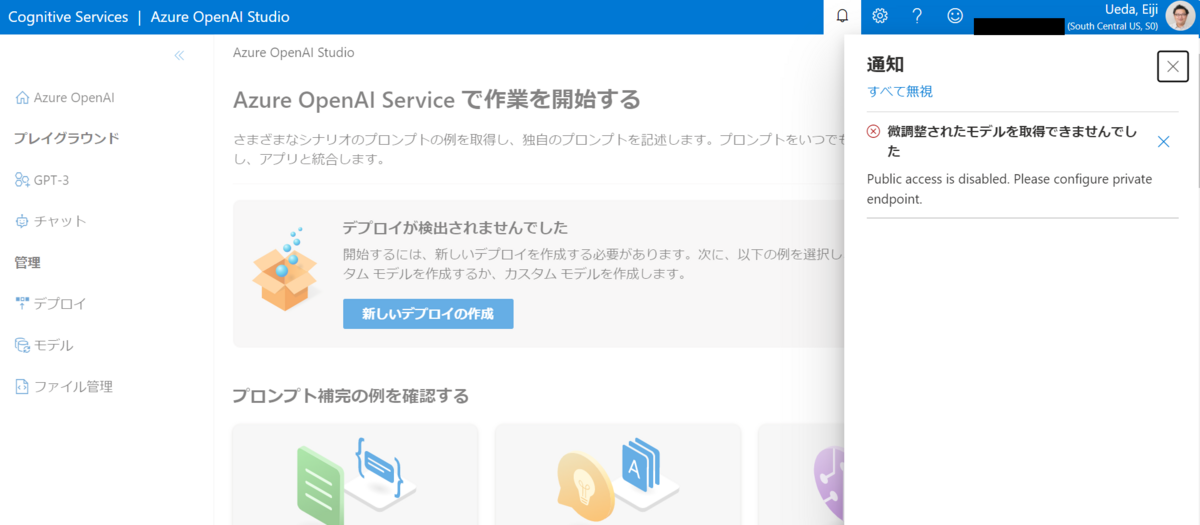Click the feedback smiley icon

(x=955, y=16)
